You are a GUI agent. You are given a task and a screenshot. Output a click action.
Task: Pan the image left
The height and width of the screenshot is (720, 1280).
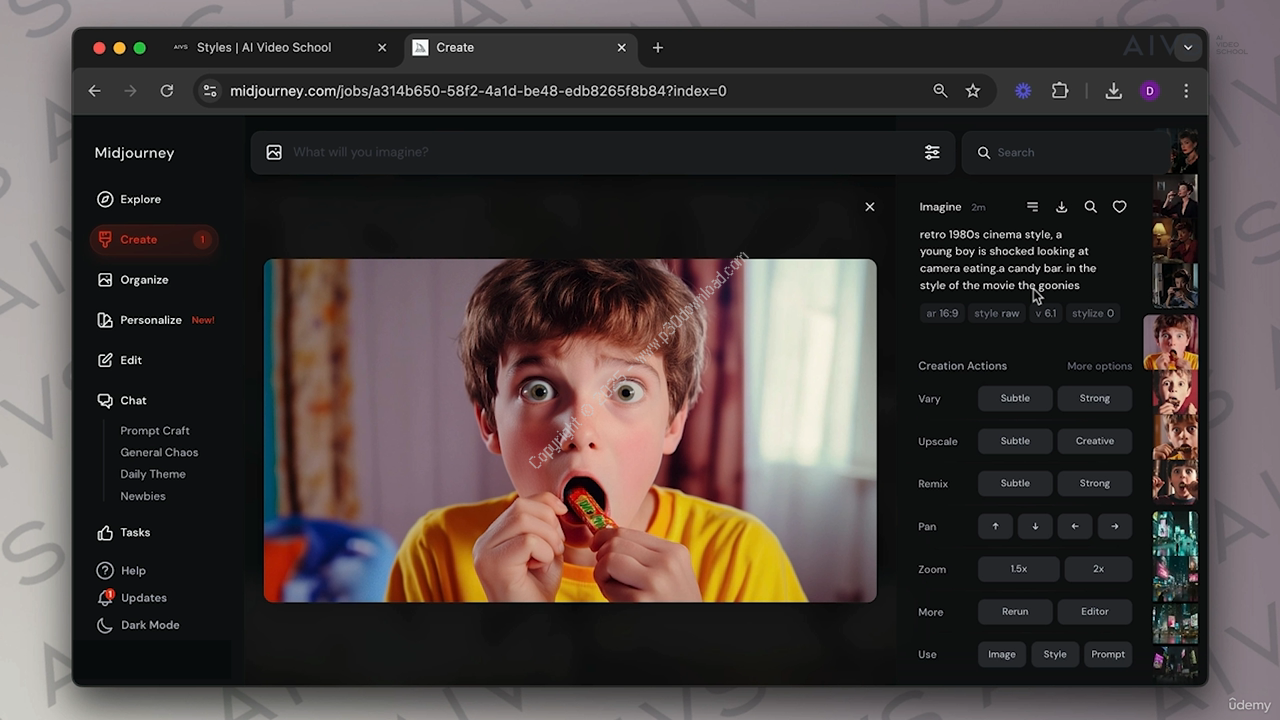(x=1075, y=526)
